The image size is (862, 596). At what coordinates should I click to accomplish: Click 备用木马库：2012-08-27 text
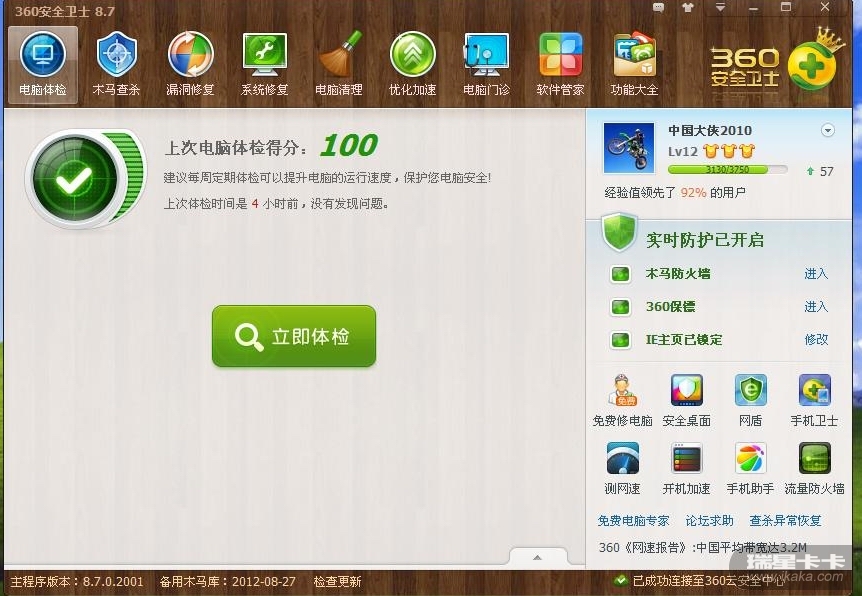228,581
